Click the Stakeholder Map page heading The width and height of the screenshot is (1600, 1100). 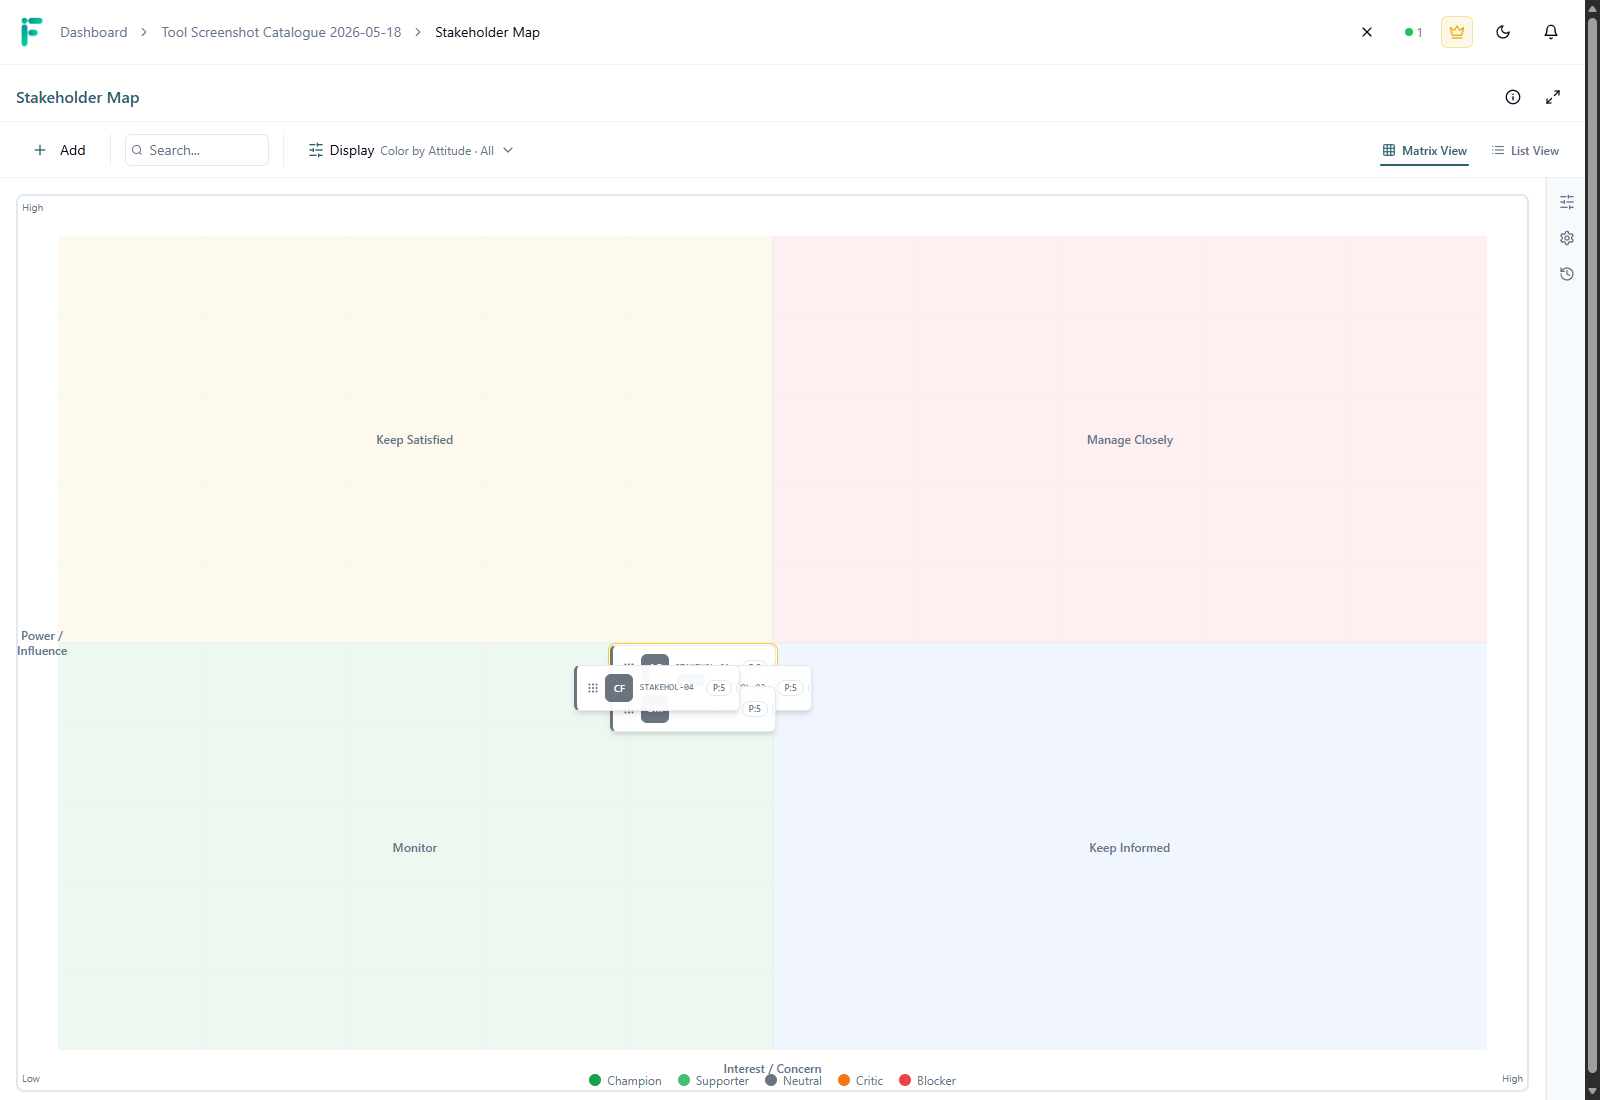pyautogui.click(x=77, y=97)
